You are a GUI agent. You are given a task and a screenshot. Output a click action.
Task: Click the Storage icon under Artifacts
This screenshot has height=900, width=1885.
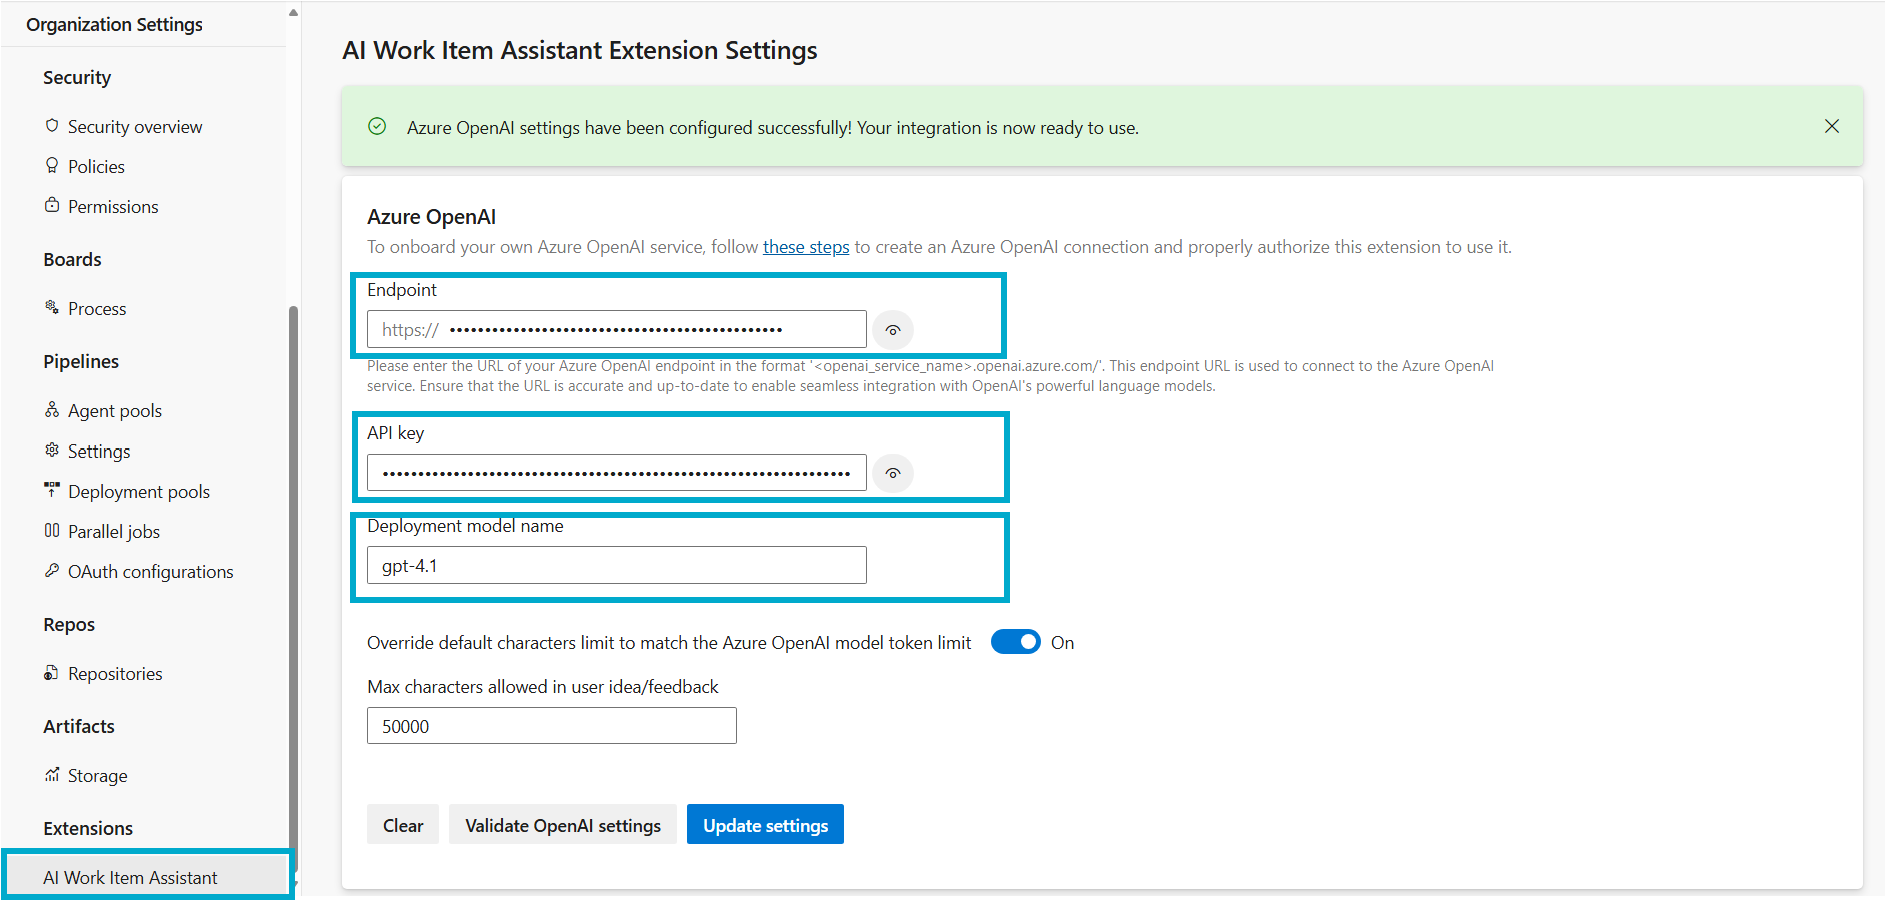[52, 775]
